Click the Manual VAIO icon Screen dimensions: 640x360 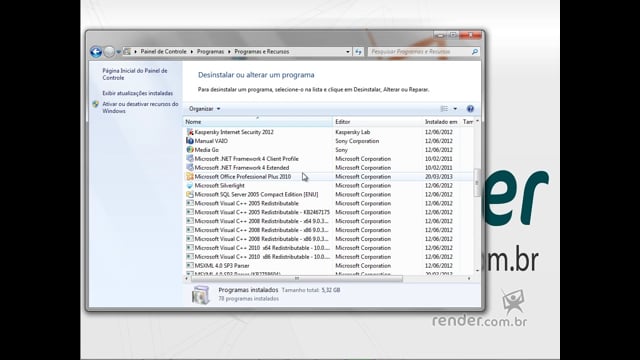(x=190, y=141)
